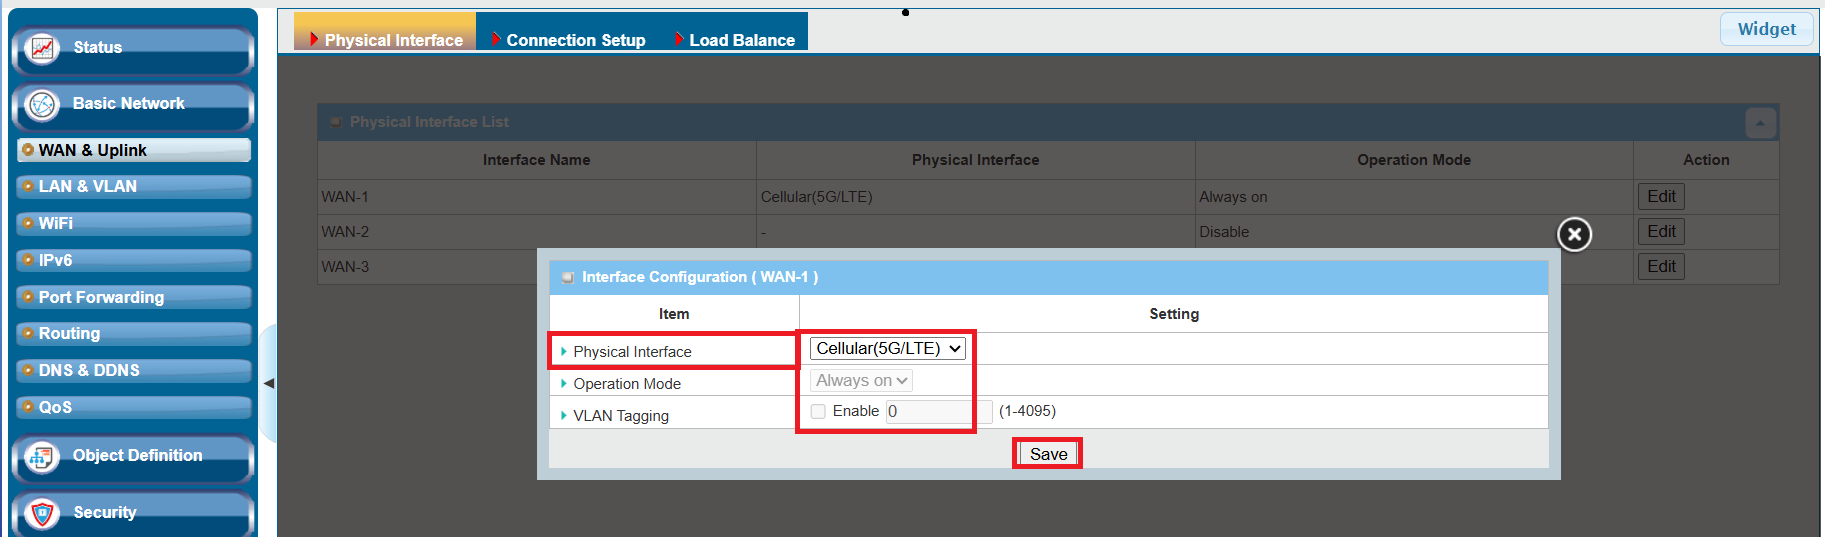This screenshot has width=1825, height=537.
Task: Go to the Port Forwarding section
Action: pyautogui.click(x=101, y=297)
